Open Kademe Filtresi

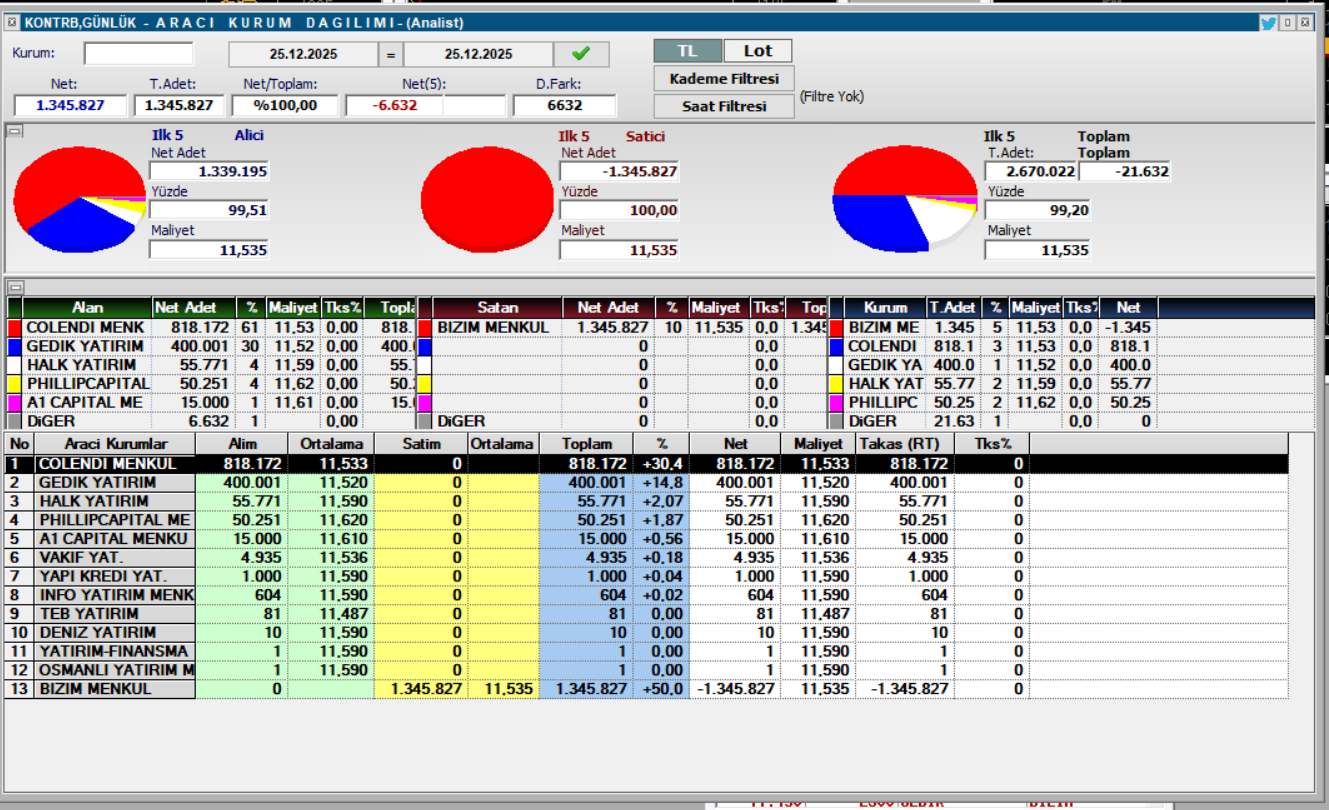click(x=724, y=78)
